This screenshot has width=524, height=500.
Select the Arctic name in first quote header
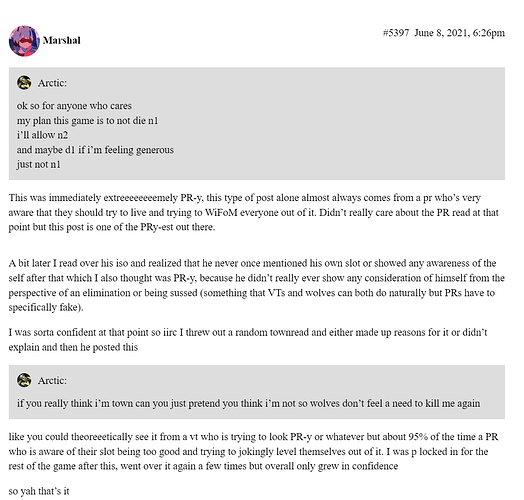pyautogui.click(x=52, y=83)
